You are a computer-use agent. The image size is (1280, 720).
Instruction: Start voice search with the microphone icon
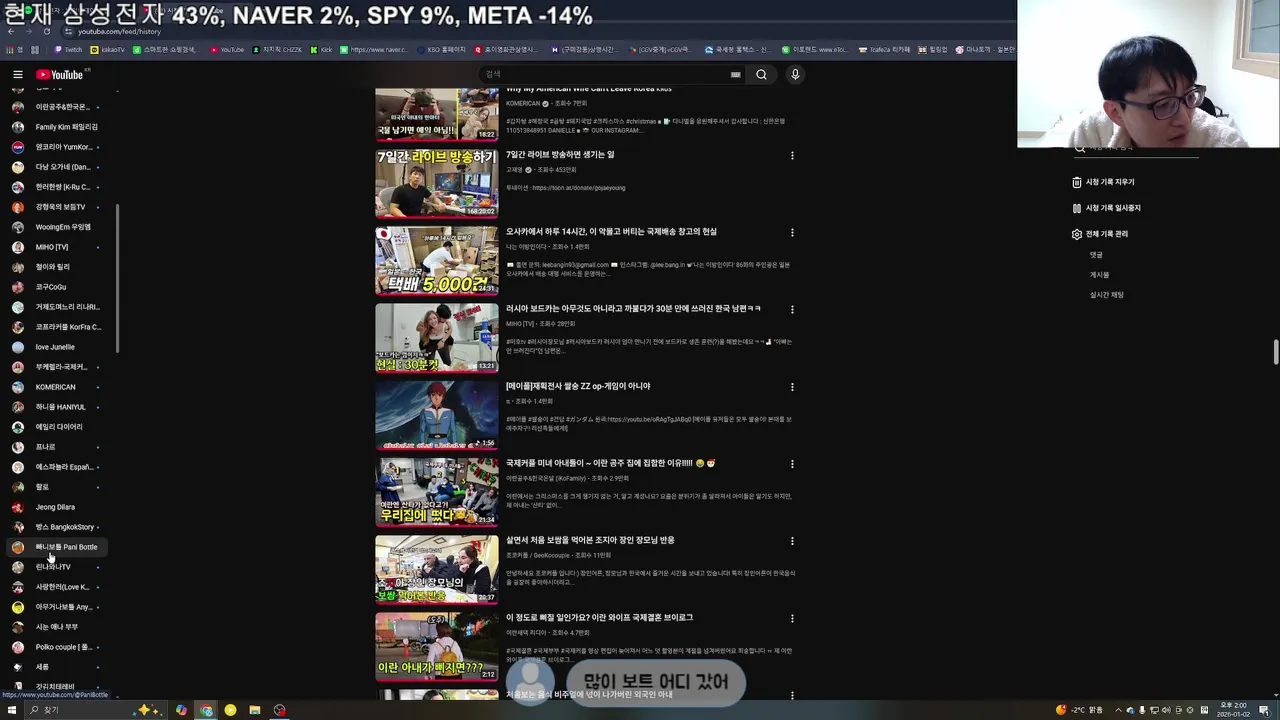point(795,74)
